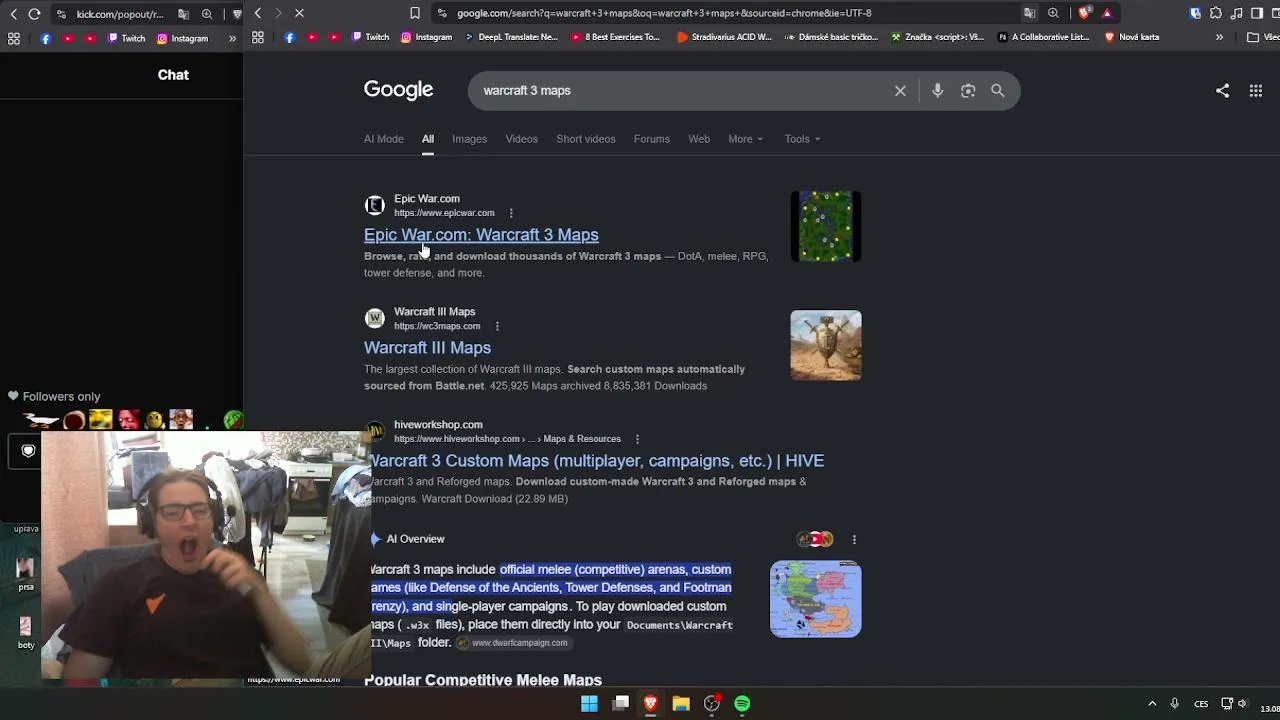Open the HIVE Custom Maps result link
This screenshot has width=1280, height=720.
596,461
